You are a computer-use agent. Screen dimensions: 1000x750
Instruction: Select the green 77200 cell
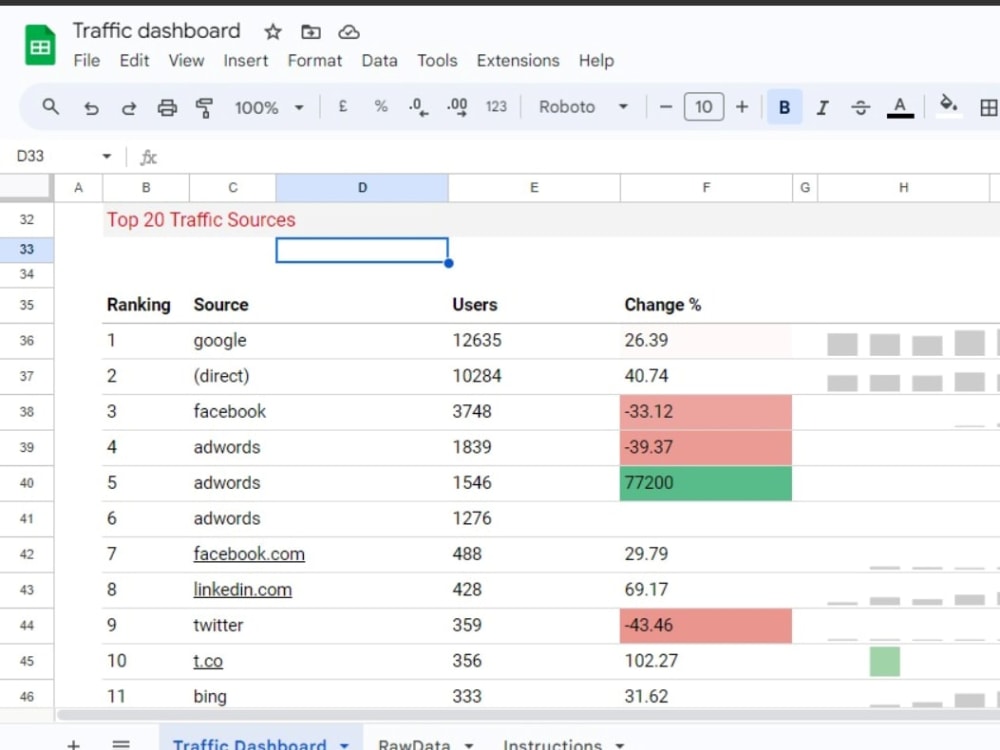pos(706,483)
